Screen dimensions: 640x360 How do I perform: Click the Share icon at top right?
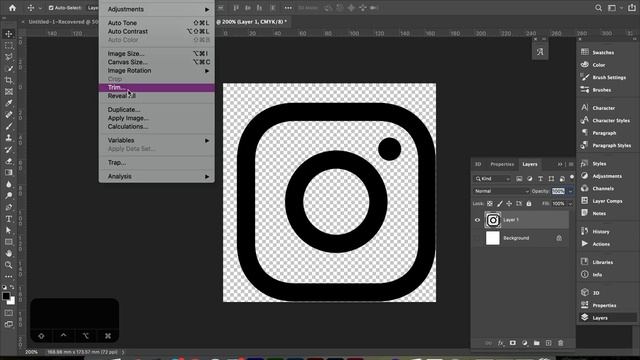pyautogui.click(x=632, y=8)
